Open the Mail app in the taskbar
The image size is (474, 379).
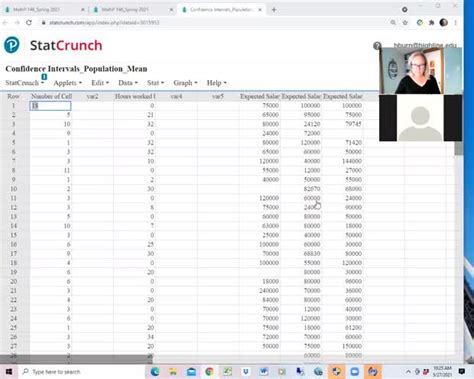(191, 372)
